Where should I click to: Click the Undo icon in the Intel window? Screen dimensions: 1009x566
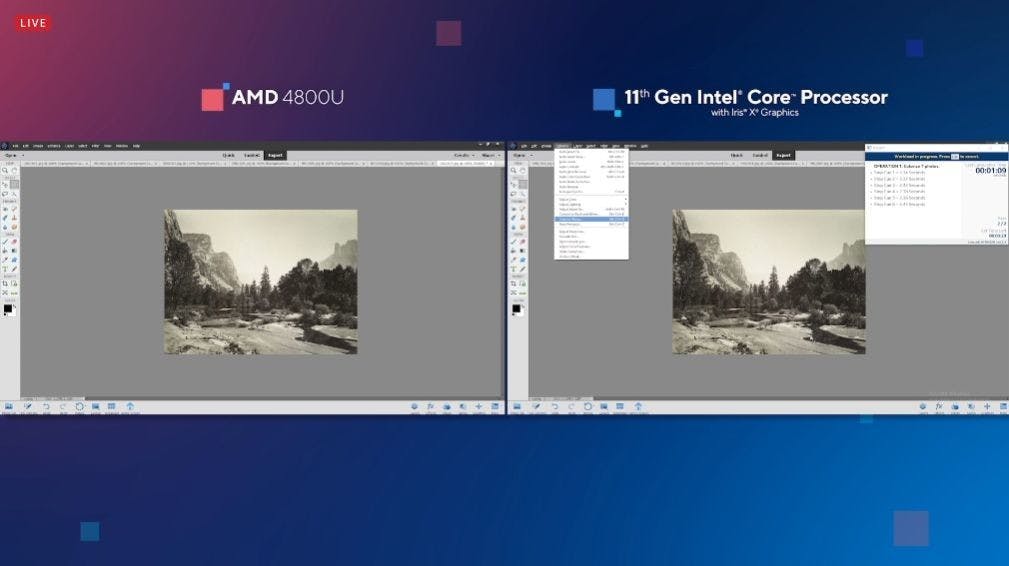pos(555,406)
